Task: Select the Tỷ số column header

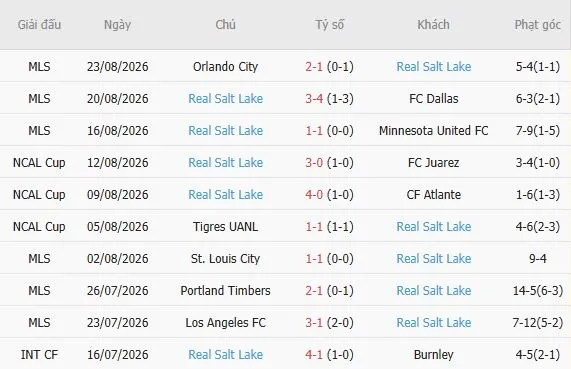Action: (x=330, y=25)
